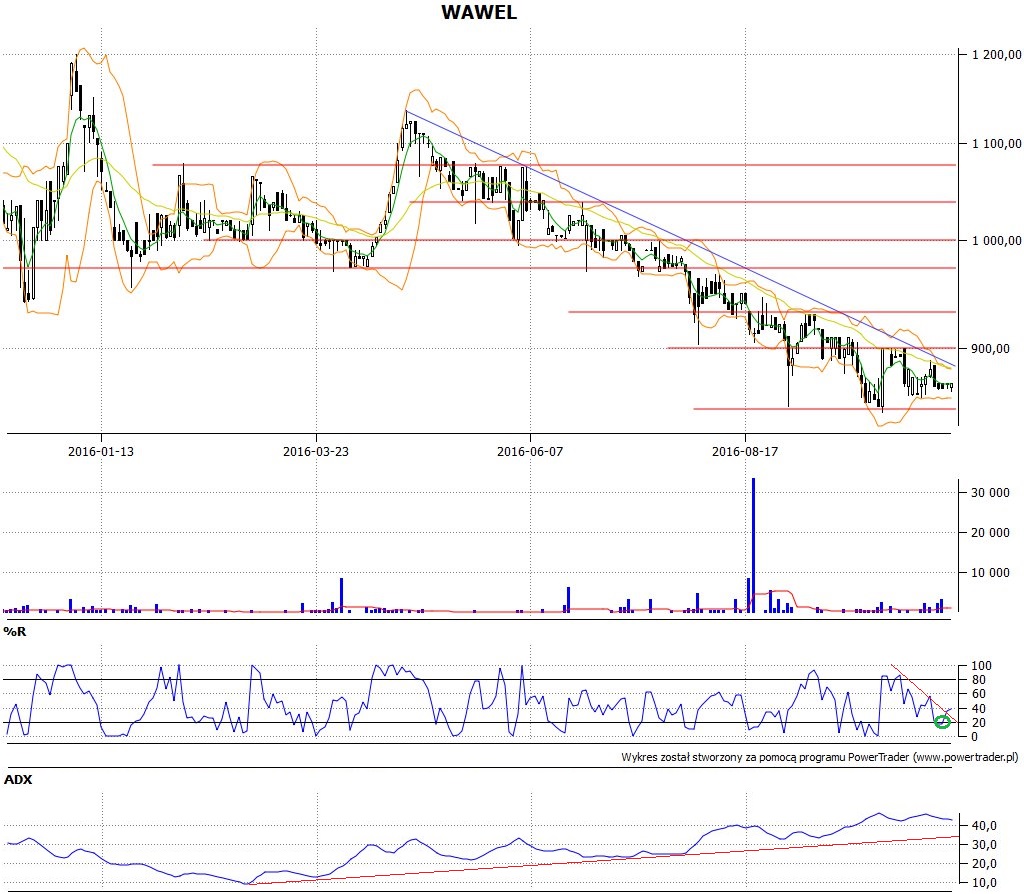This screenshot has height=894, width=1024.
Task: Select the 2016-01-13 date label
Action: pyautogui.click(x=101, y=451)
